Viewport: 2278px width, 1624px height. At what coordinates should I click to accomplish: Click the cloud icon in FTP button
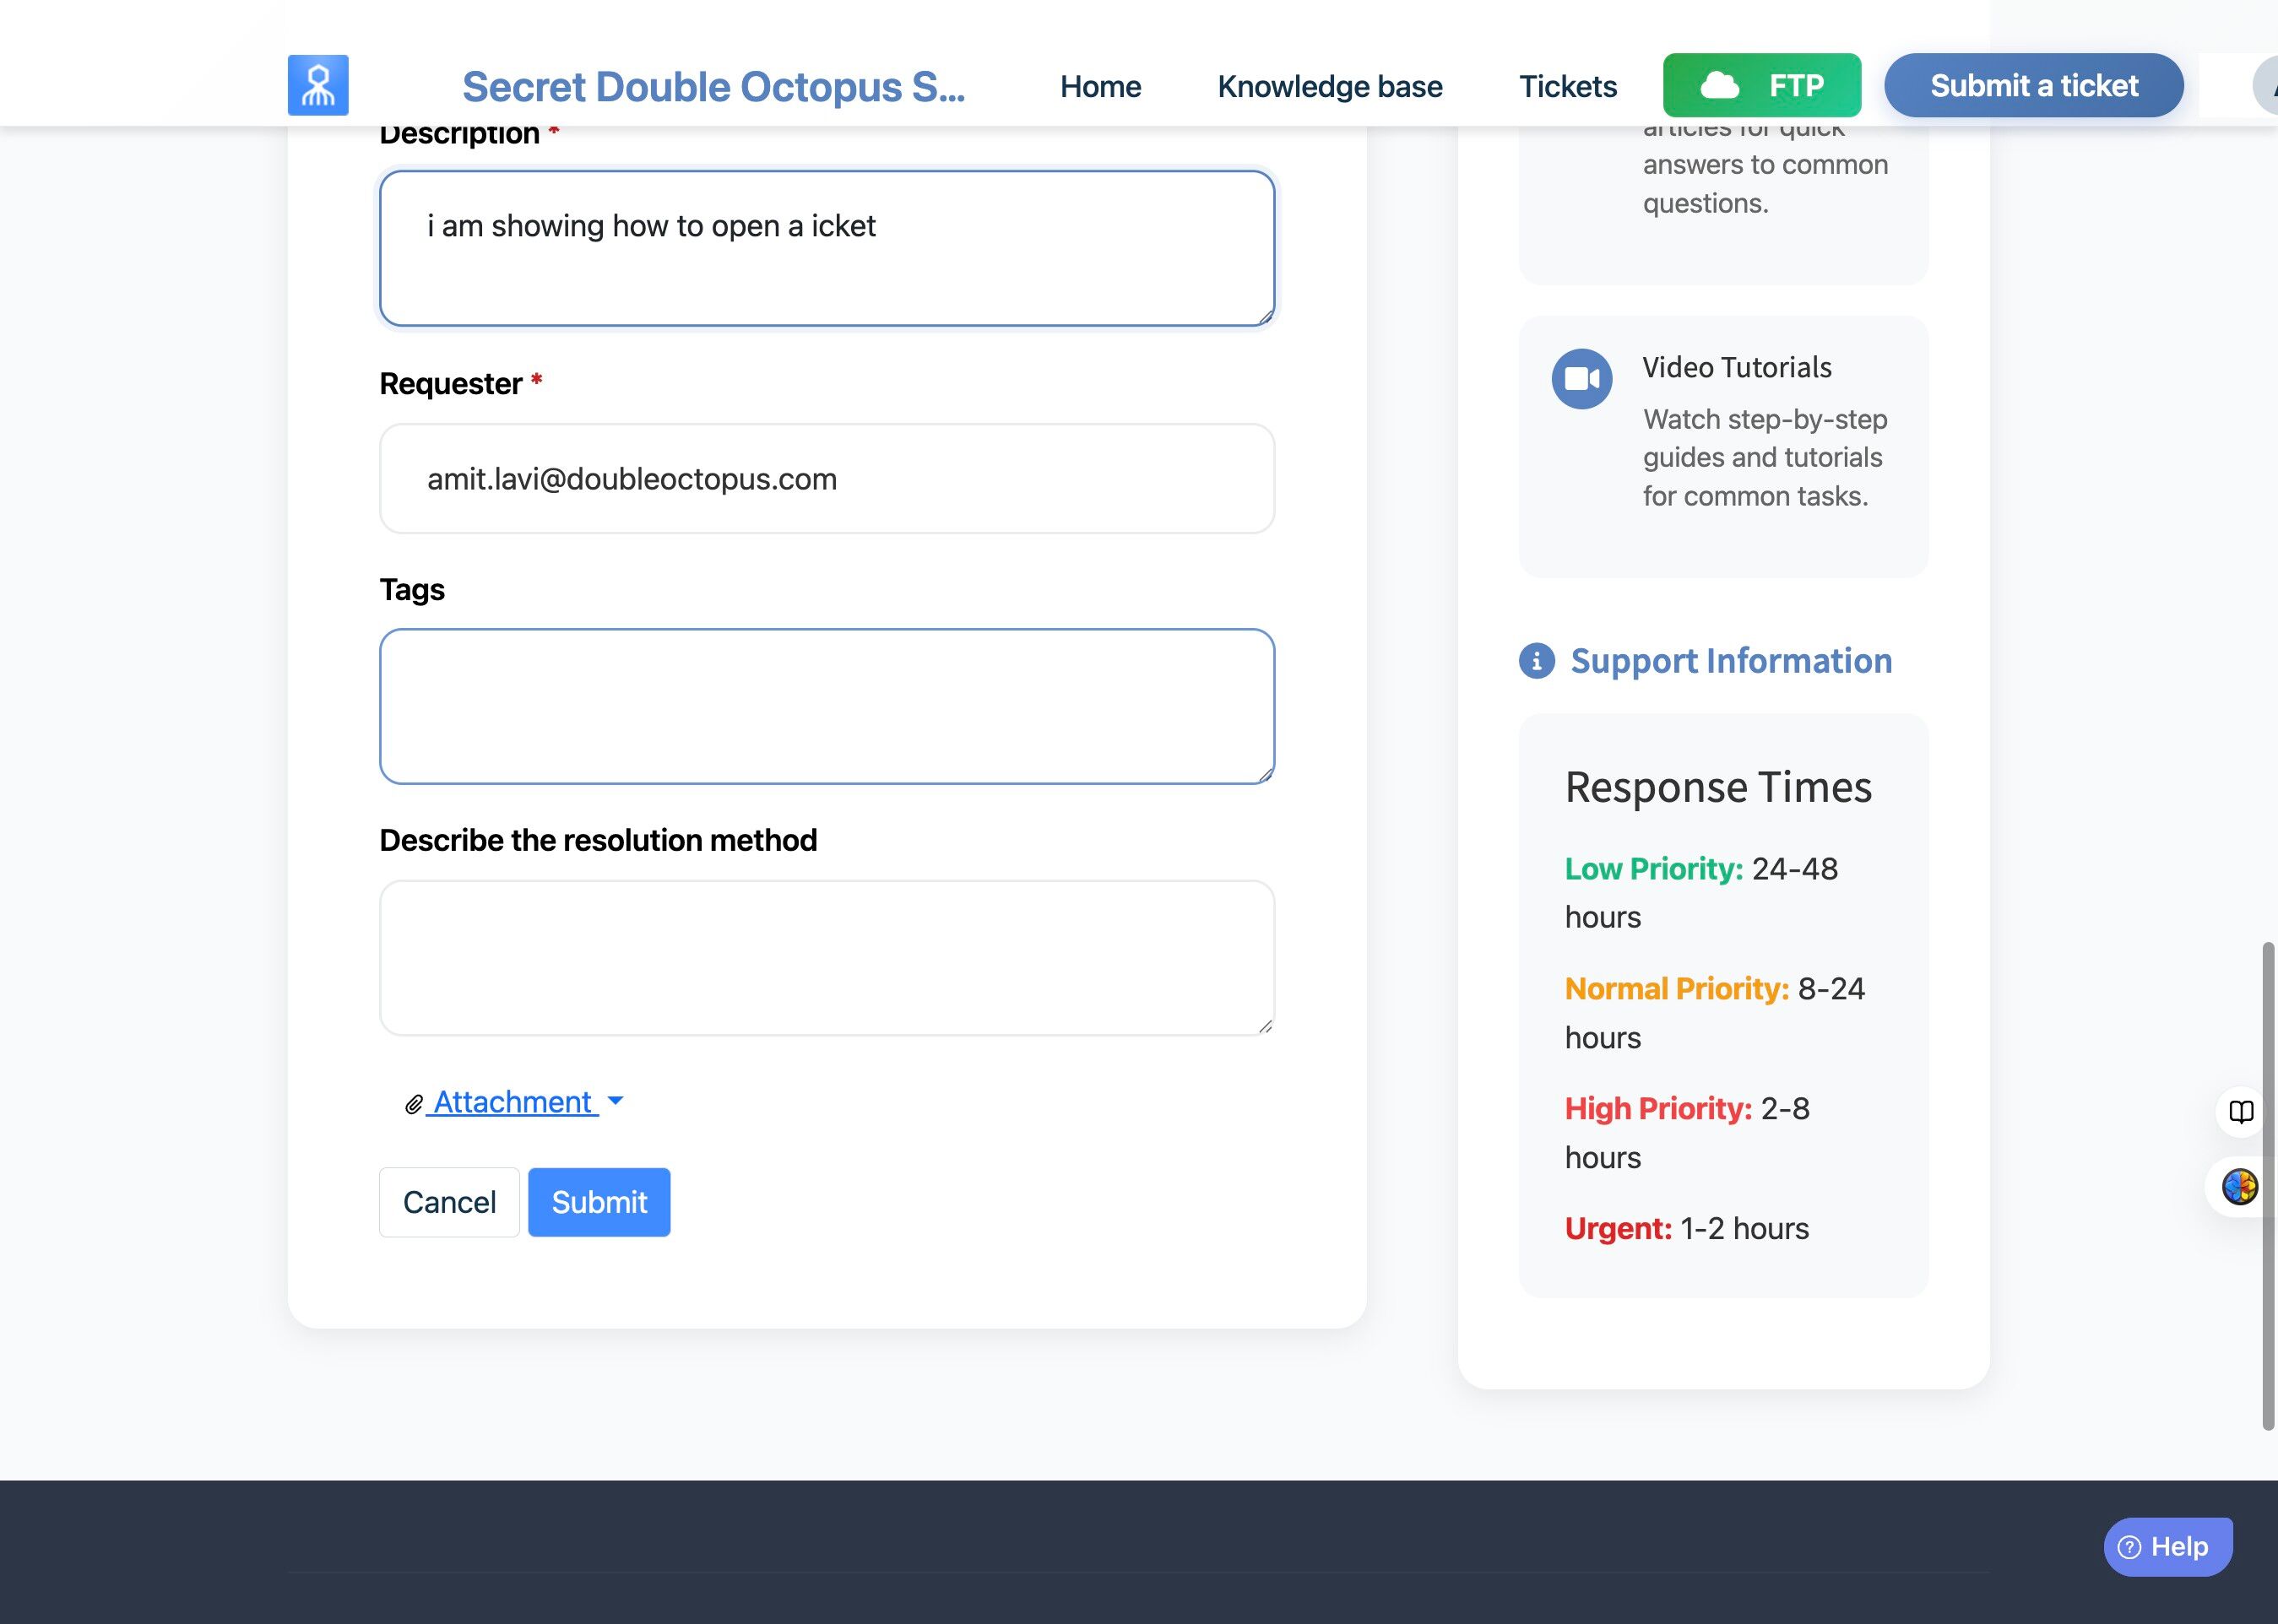pos(1719,86)
